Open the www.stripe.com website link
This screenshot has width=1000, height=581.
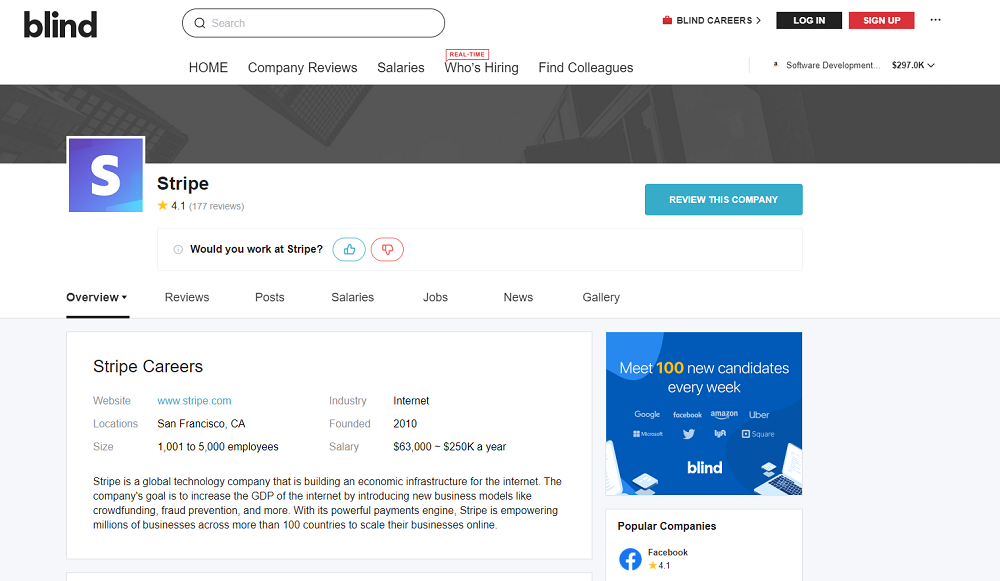pyautogui.click(x=195, y=401)
